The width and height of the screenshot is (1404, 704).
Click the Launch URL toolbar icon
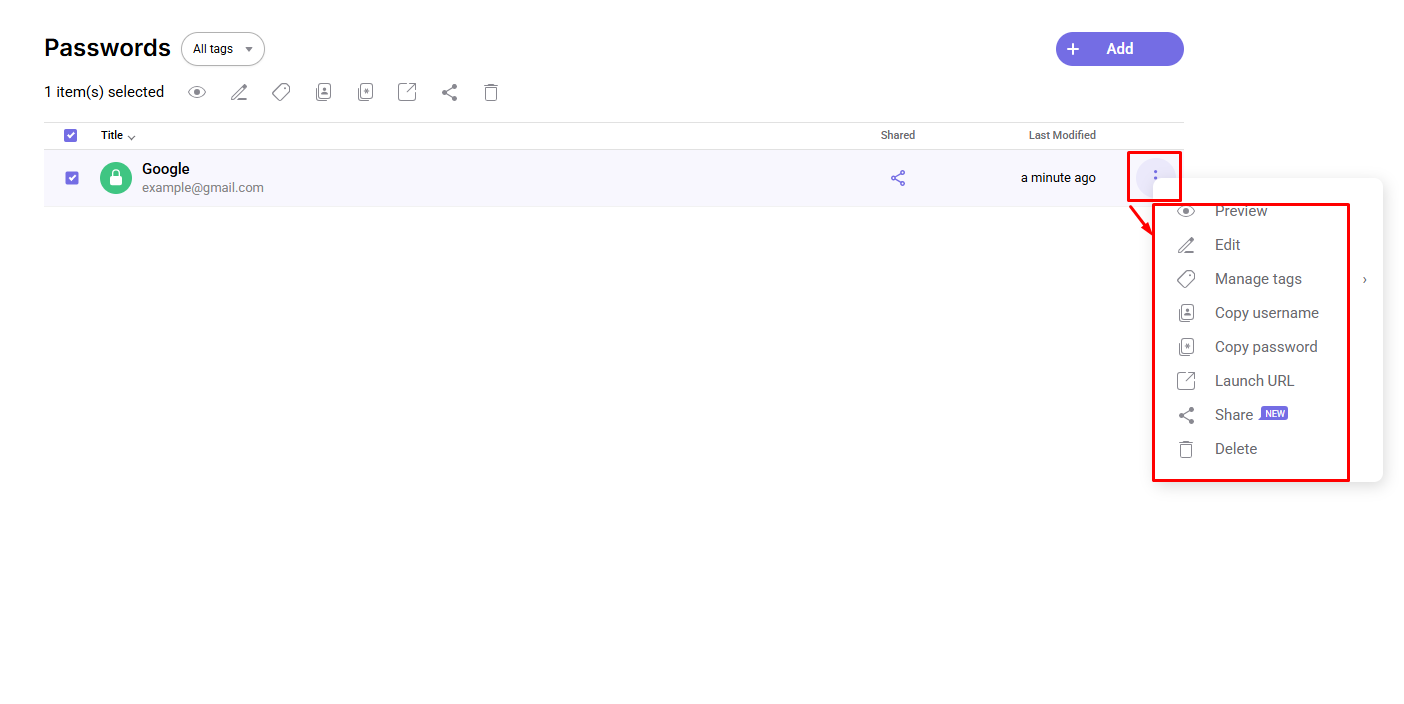(x=407, y=92)
